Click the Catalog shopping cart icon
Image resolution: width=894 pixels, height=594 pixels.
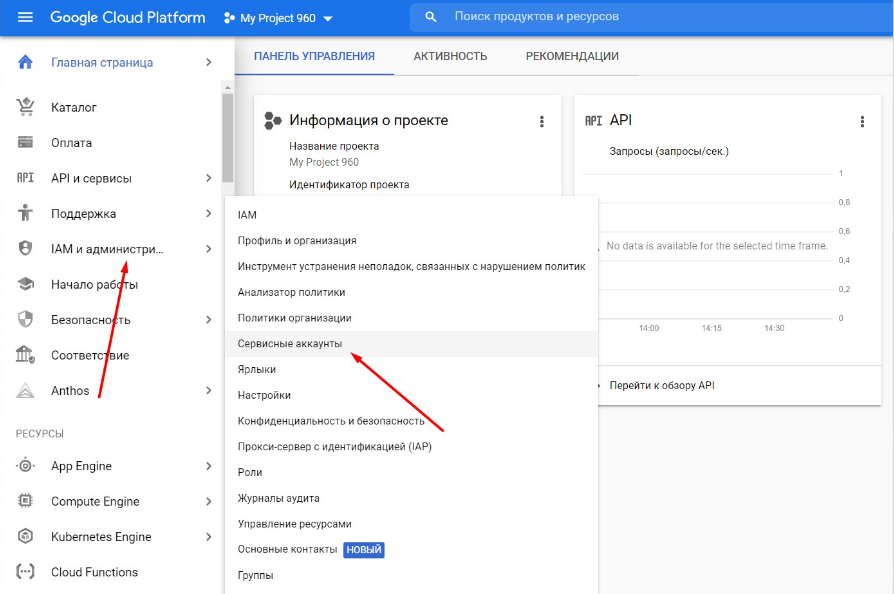click(x=25, y=107)
